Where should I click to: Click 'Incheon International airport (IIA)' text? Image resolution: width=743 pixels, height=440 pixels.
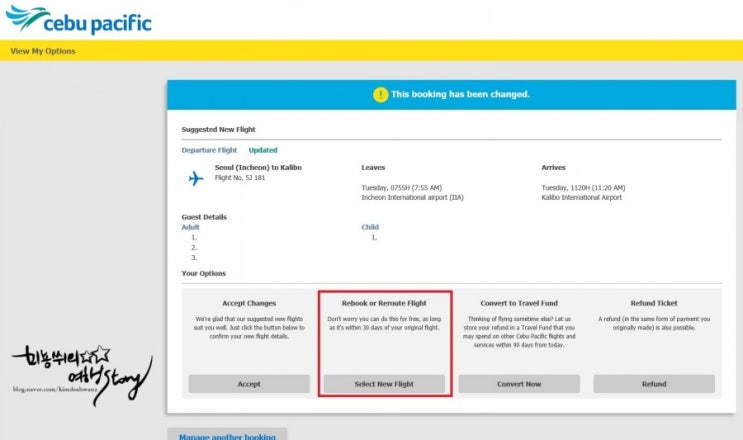pyautogui.click(x=413, y=198)
